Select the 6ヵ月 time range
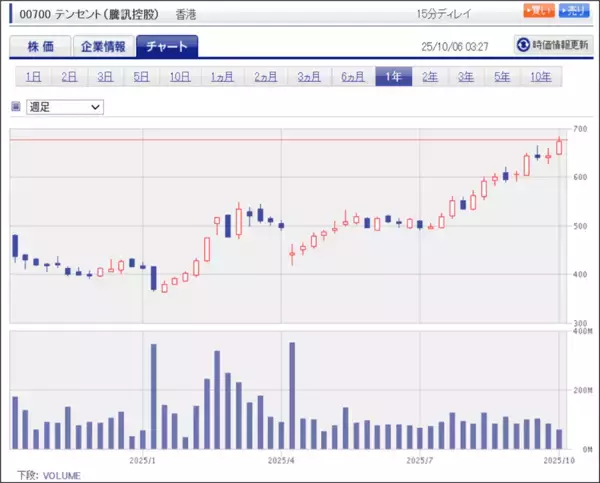Image resolution: width=600 pixels, height=483 pixels. (x=351, y=77)
